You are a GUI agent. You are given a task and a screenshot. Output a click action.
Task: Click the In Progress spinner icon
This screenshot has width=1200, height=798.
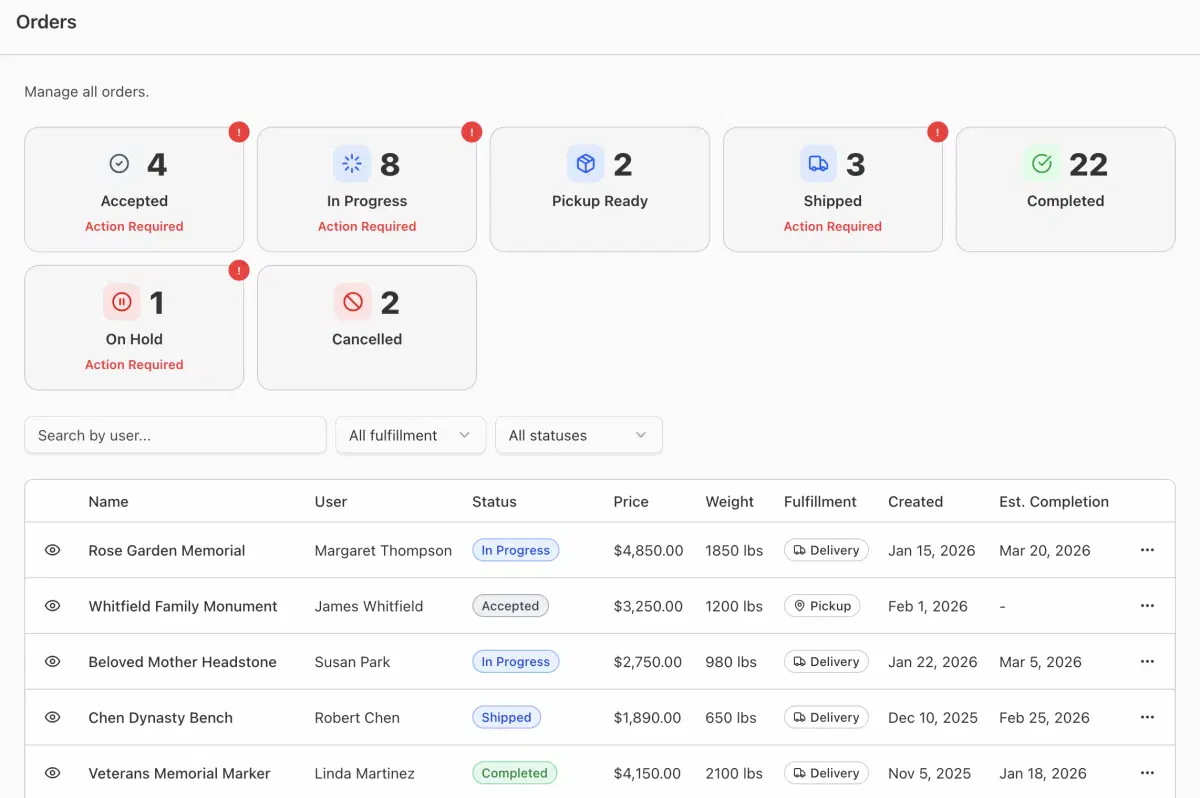click(353, 163)
